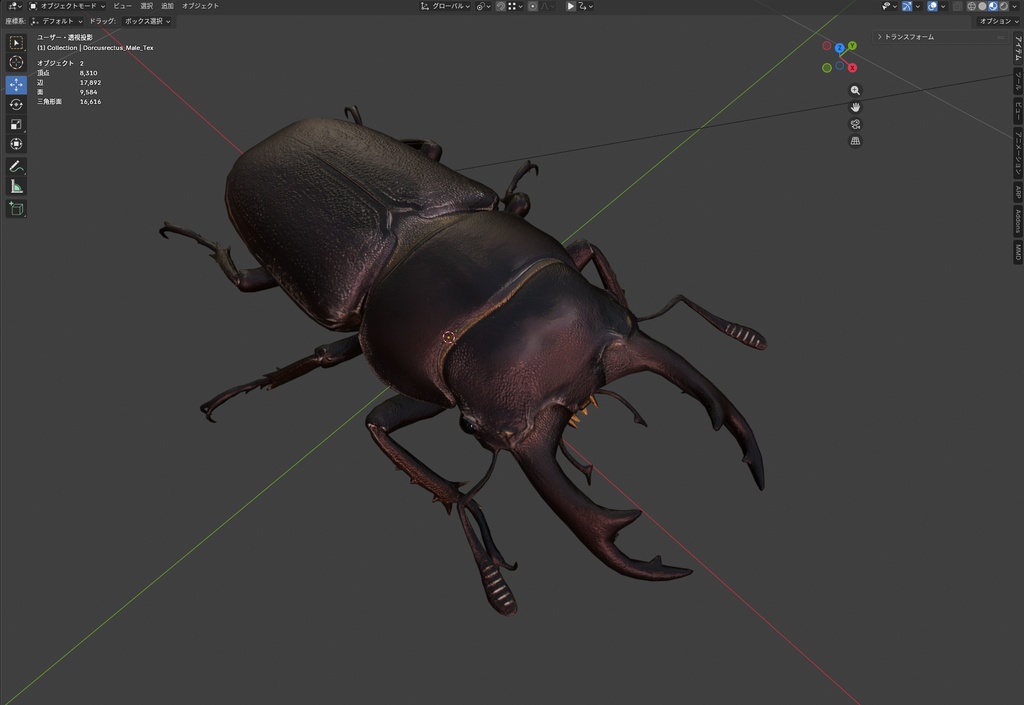1024x705 pixels.
Task: Switch to material preview shading mode
Action: 993,6
